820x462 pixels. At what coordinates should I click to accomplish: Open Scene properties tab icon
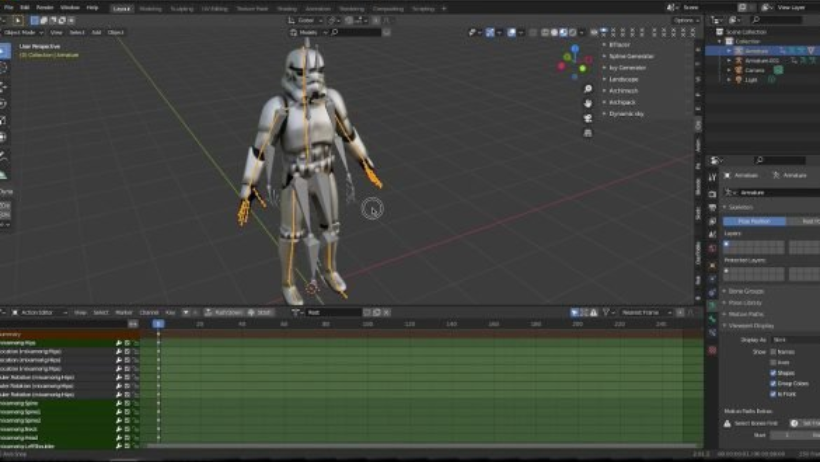point(712,235)
